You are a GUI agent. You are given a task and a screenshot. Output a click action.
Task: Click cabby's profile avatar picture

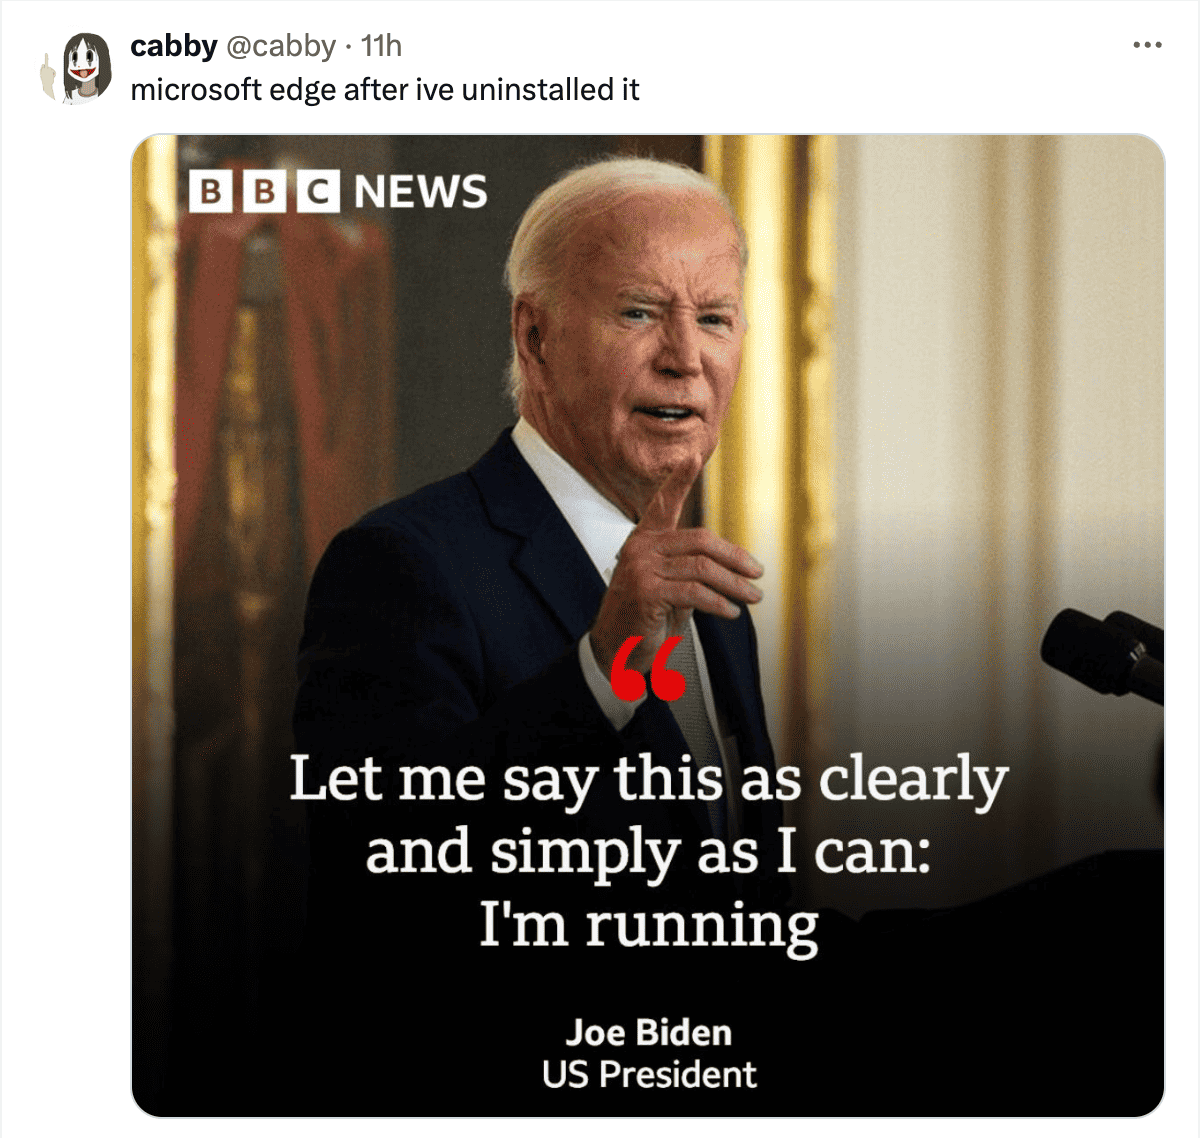76,67
